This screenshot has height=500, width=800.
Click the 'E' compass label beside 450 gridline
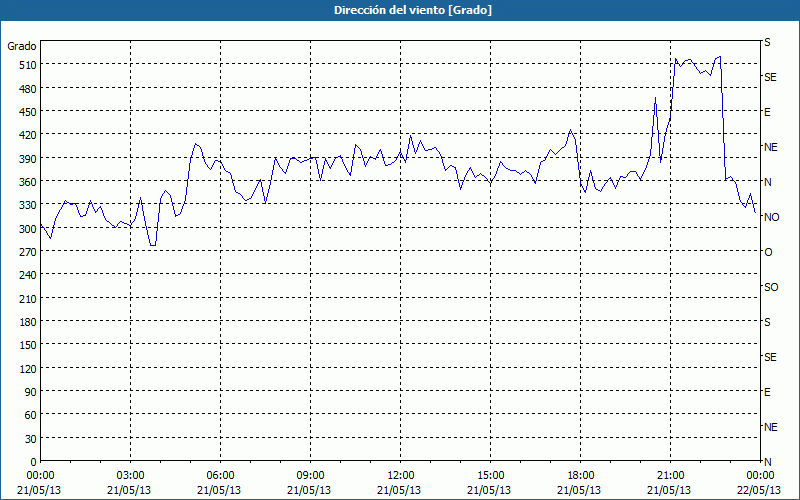(767, 112)
